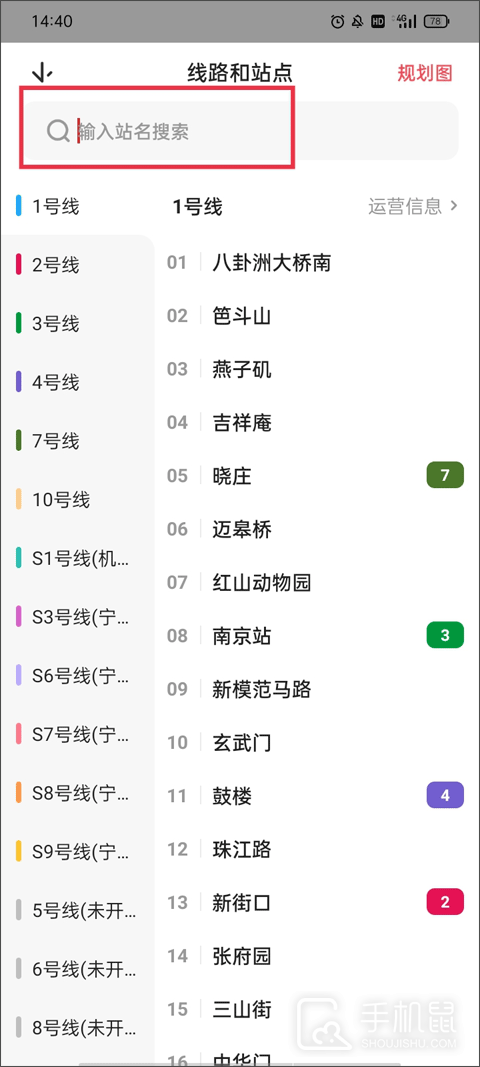Tap the alarm clock status bar icon

coord(337,22)
